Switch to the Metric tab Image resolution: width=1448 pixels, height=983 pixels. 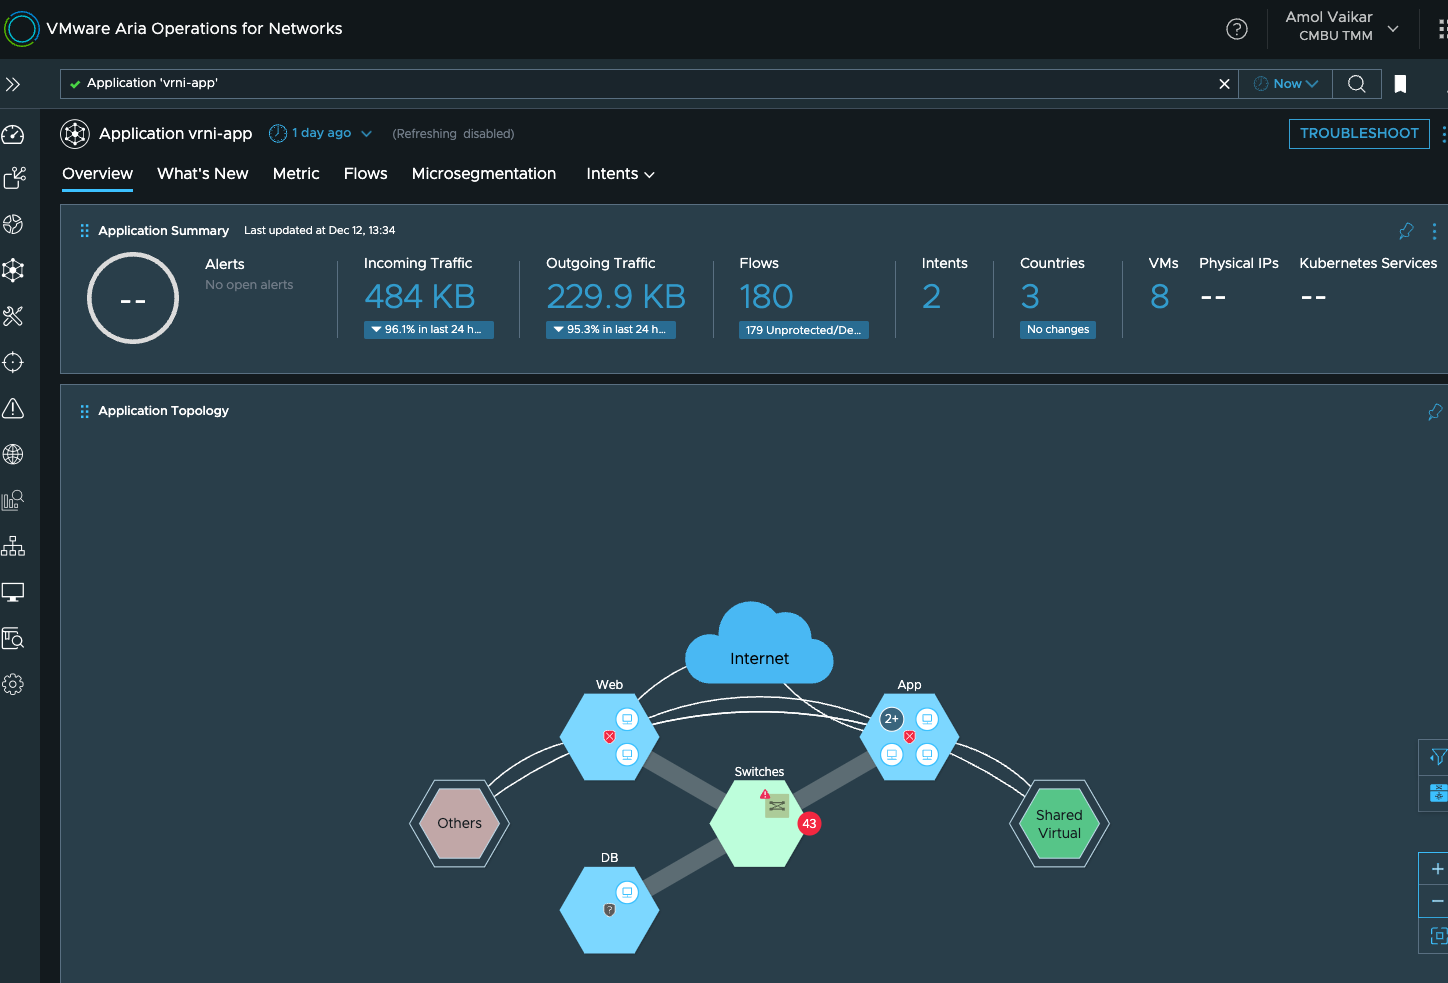[x=296, y=174]
